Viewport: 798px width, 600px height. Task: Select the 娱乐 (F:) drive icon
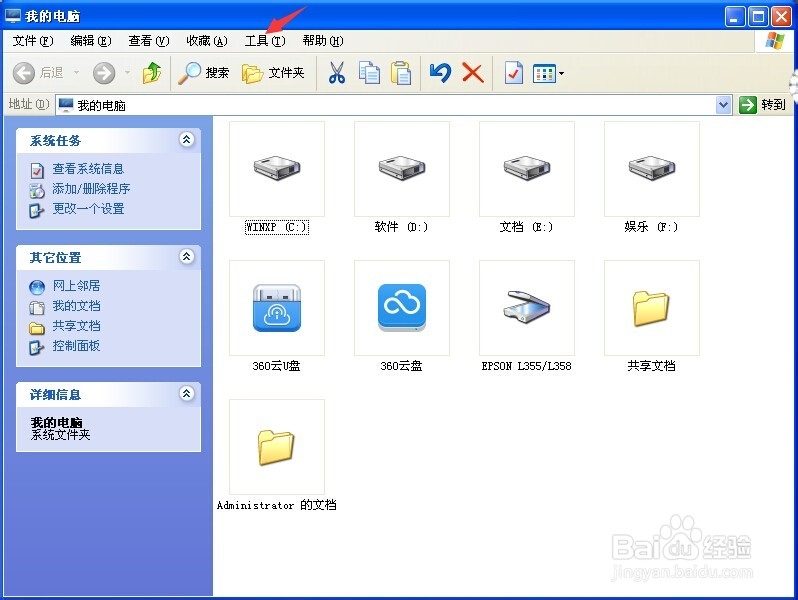click(651, 168)
